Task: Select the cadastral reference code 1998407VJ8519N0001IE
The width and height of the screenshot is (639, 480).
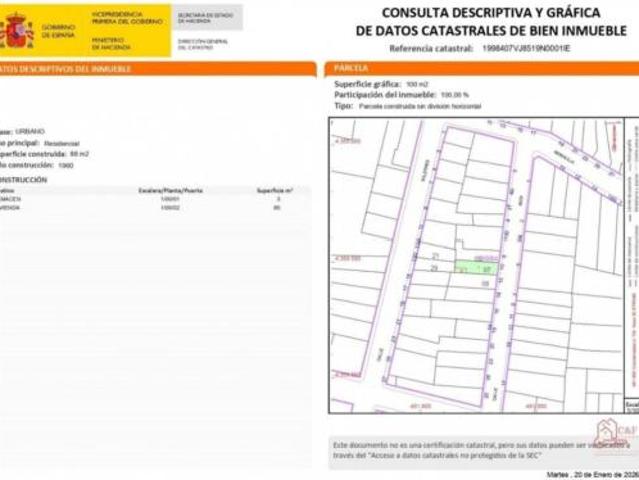Action: (526, 48)
